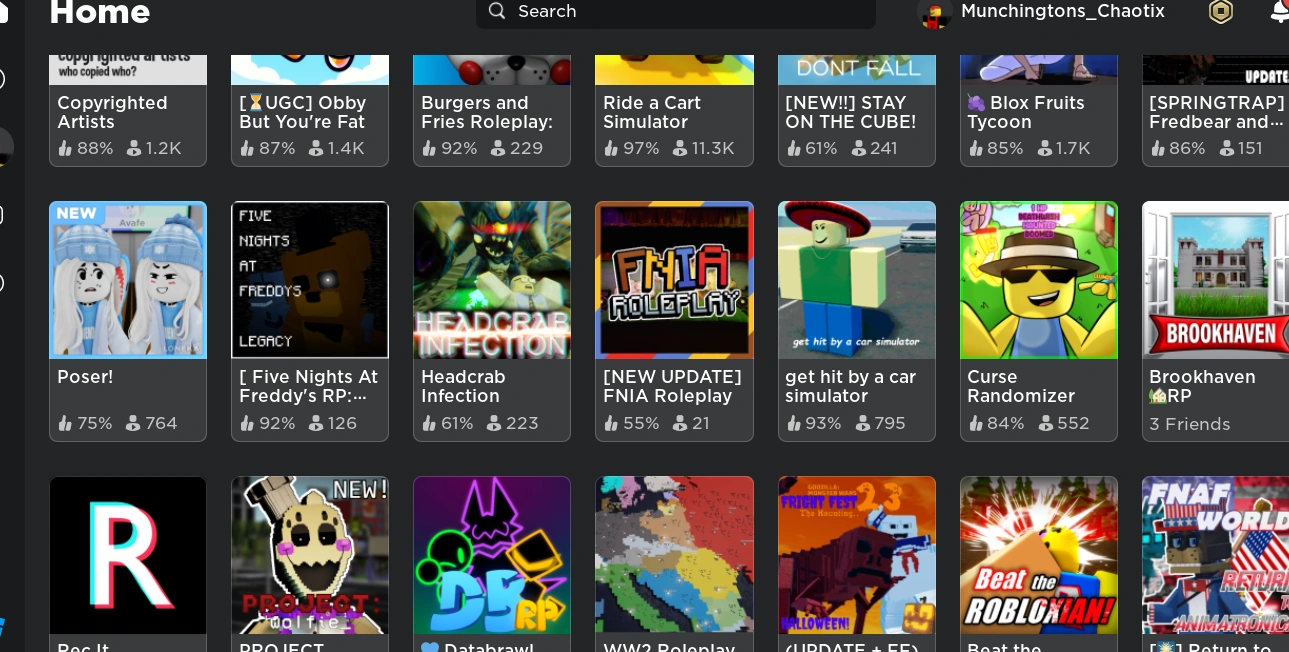Click the thumbs-up rating icon on Headcrab Infection
The width and height of the screenshot is (1289, 652).
[x=431, y=423]
